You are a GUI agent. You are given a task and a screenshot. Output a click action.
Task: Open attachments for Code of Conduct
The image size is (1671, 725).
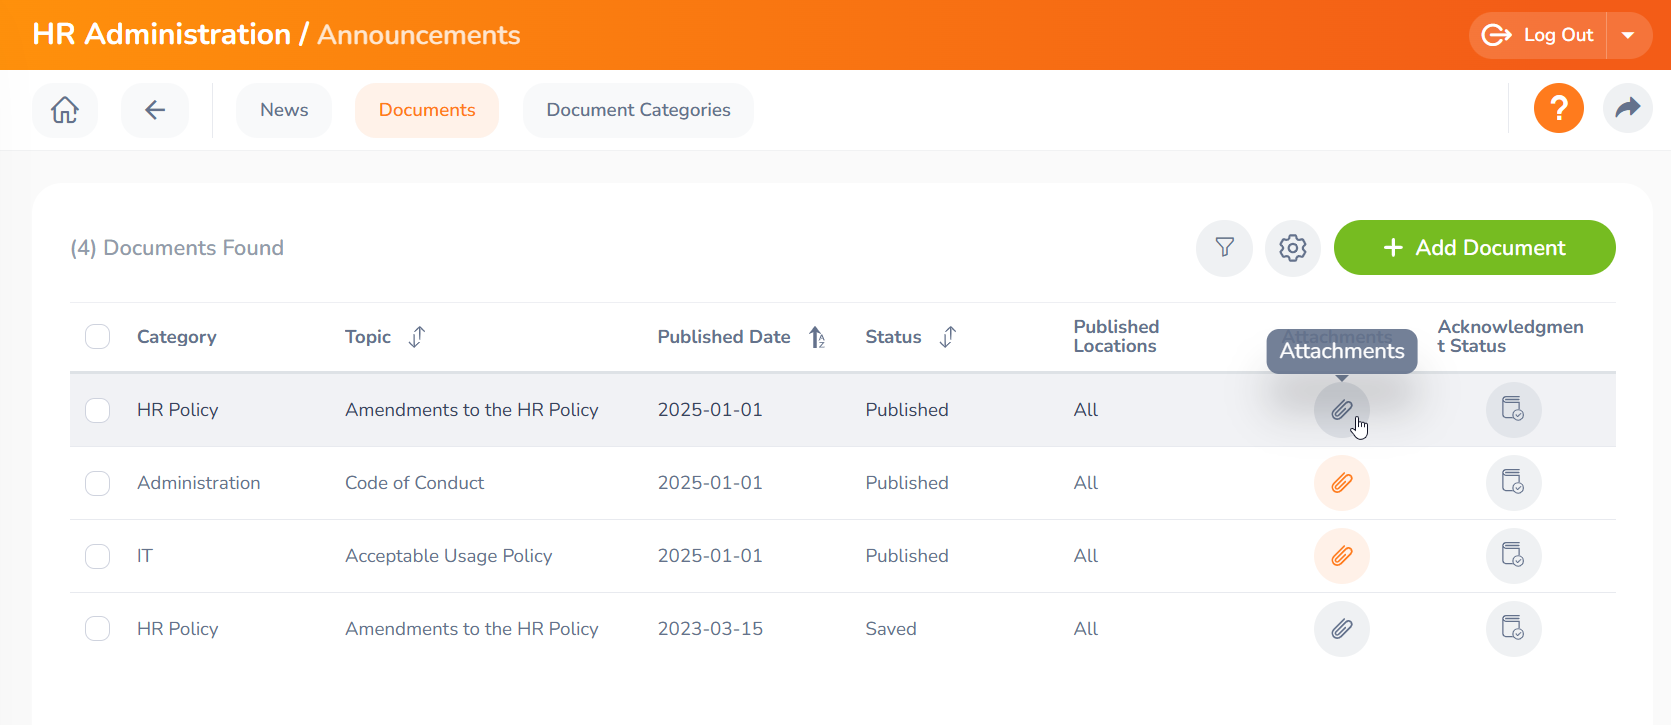(x=1342, y=483)
